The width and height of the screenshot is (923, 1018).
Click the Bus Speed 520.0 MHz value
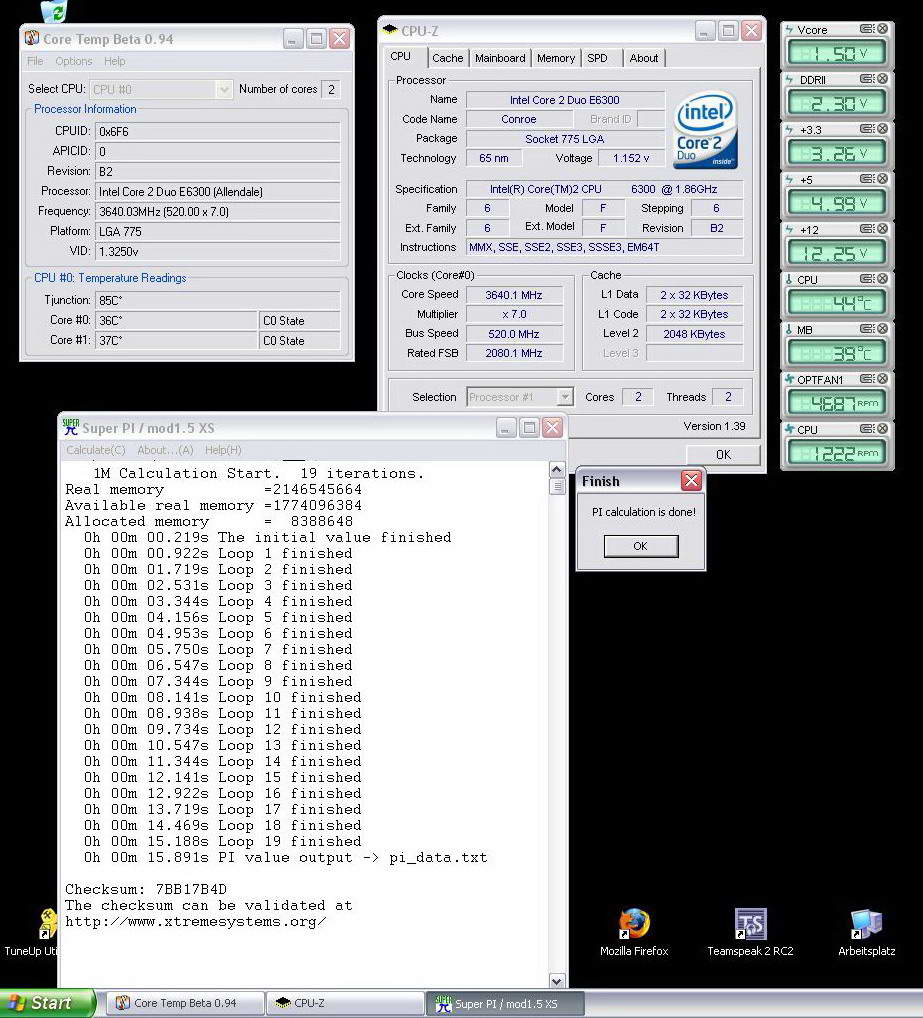[x=513, y=334]
